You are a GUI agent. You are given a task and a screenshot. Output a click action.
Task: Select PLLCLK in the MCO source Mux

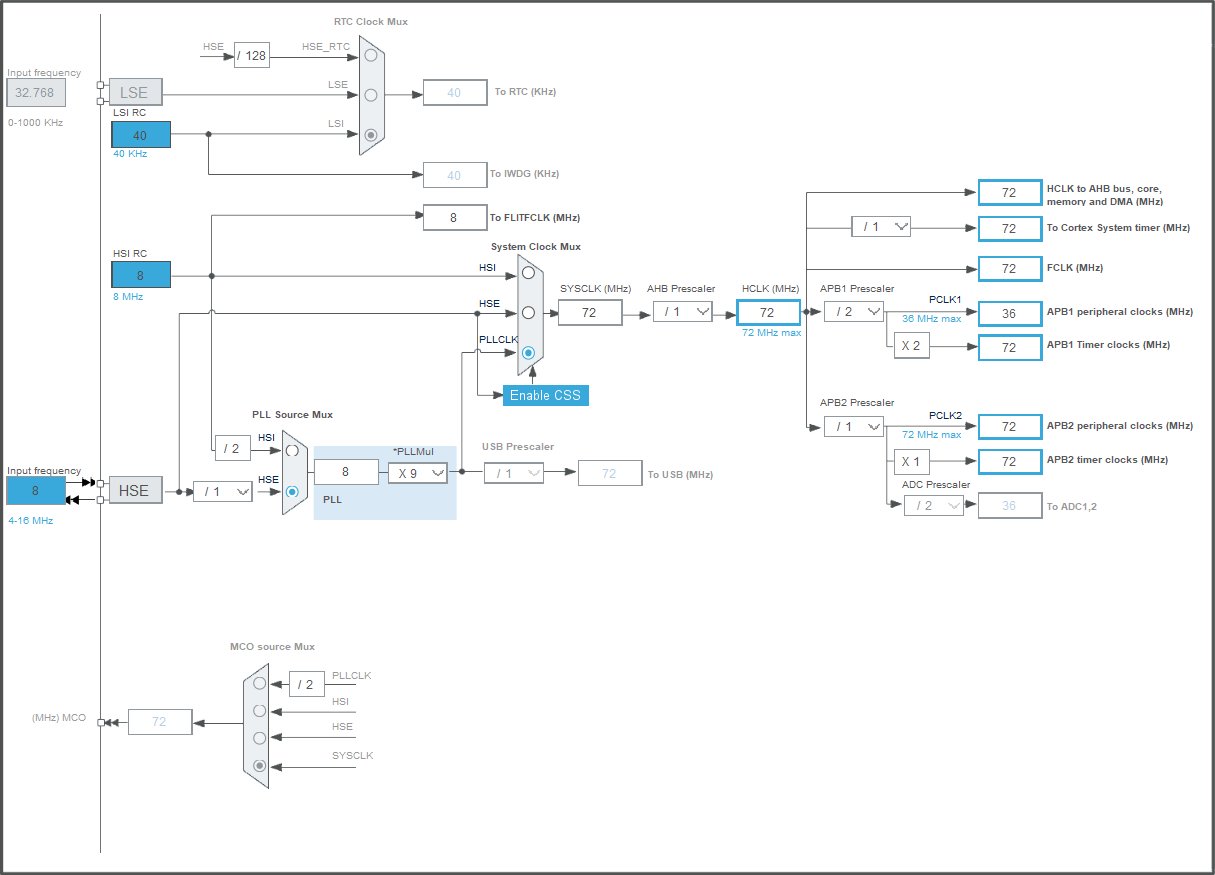coord(260,684)
